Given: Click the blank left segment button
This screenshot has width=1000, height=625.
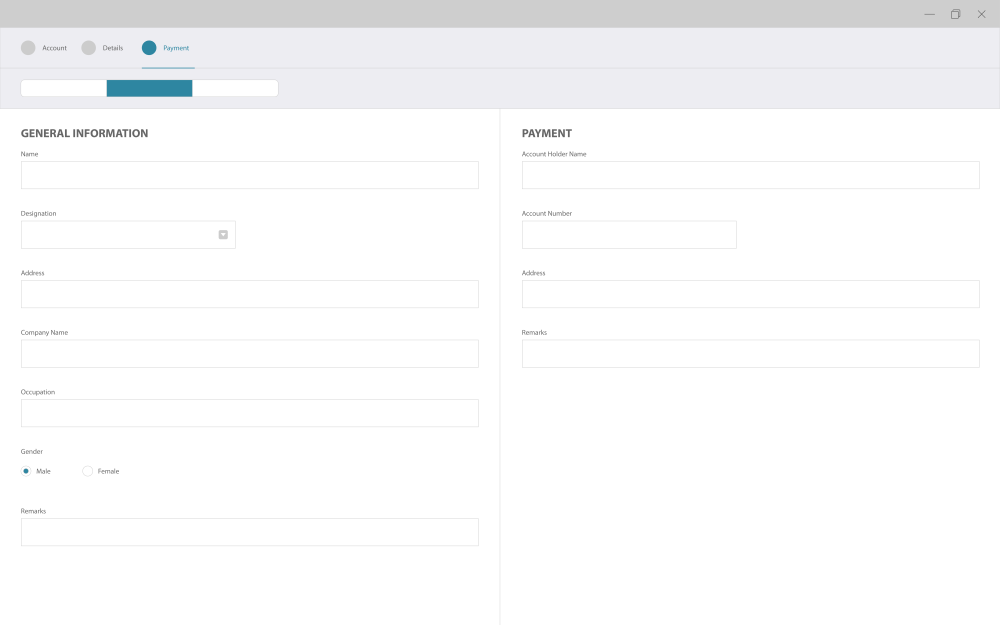Looking at the screenshot, I should pos(64,88).
